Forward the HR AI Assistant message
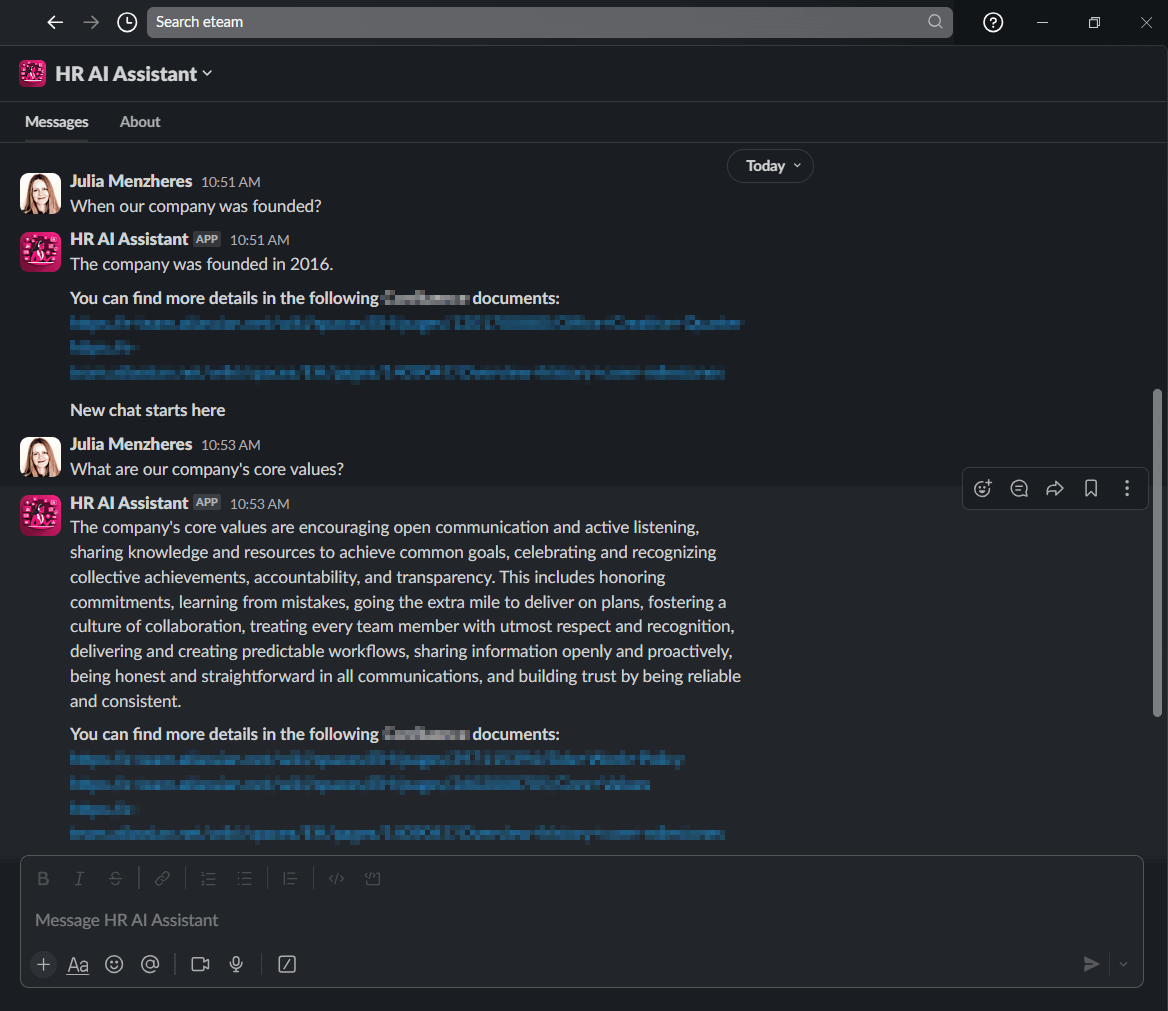 point(1054,488)
